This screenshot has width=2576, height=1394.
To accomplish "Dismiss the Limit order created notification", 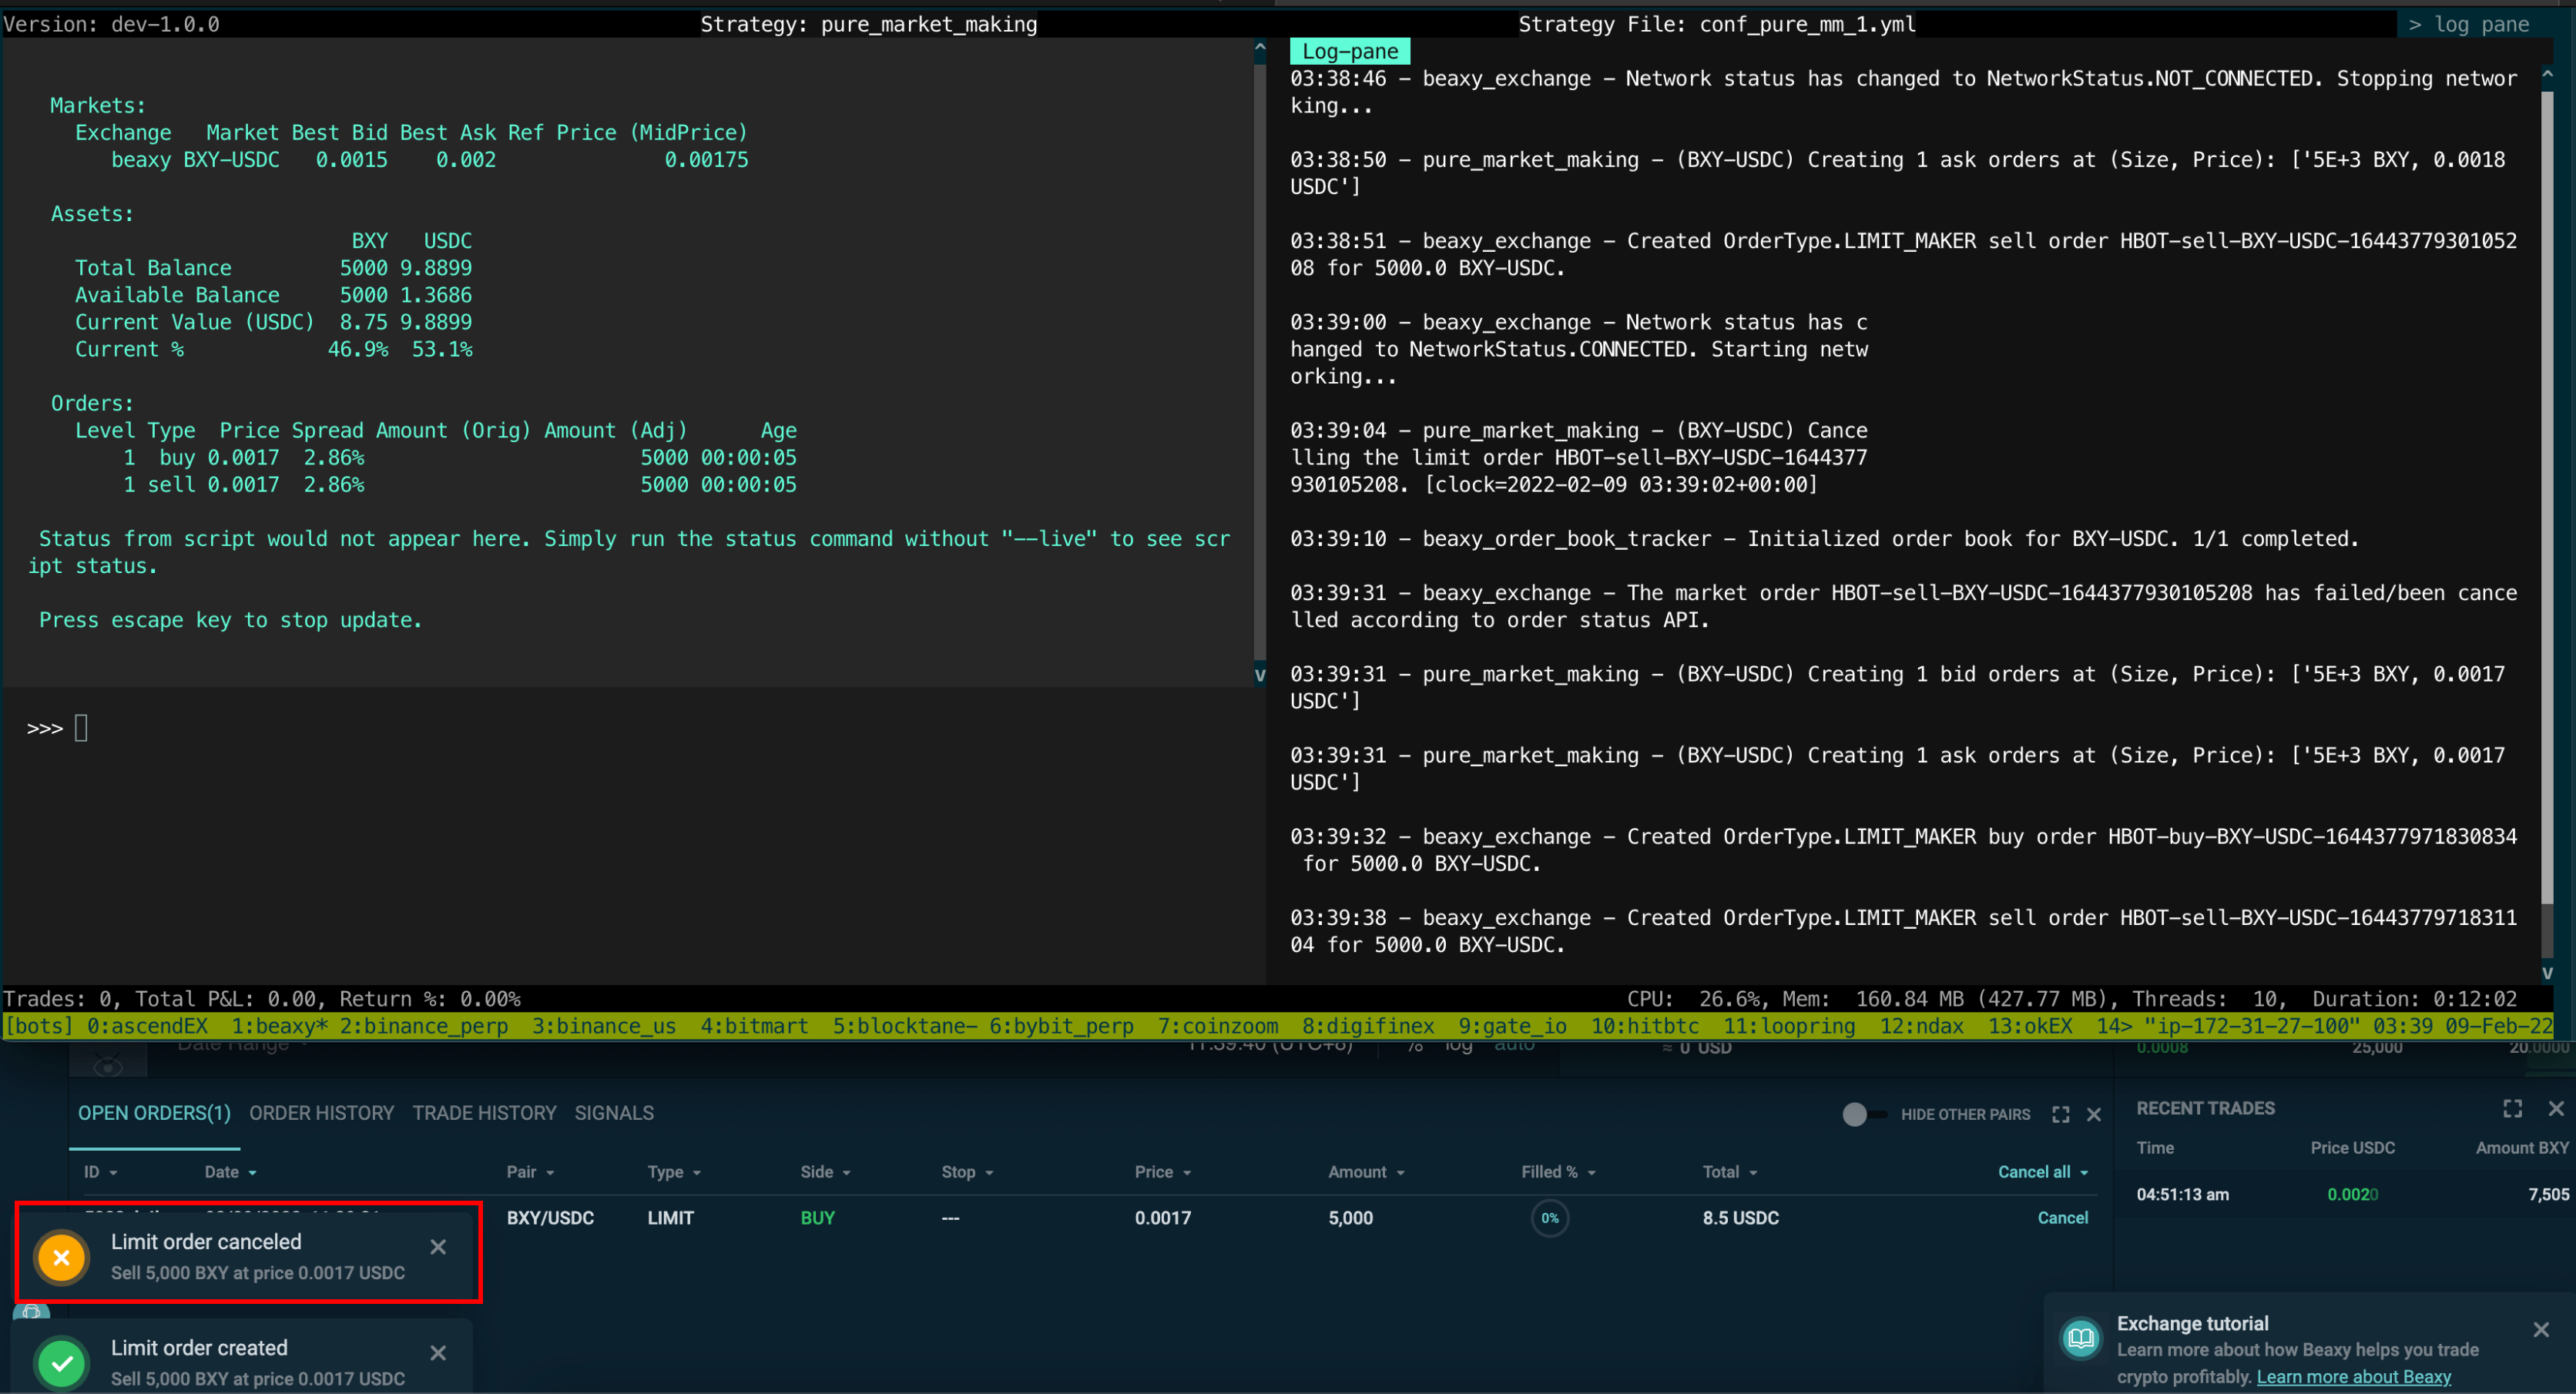I will (438, 1352).
